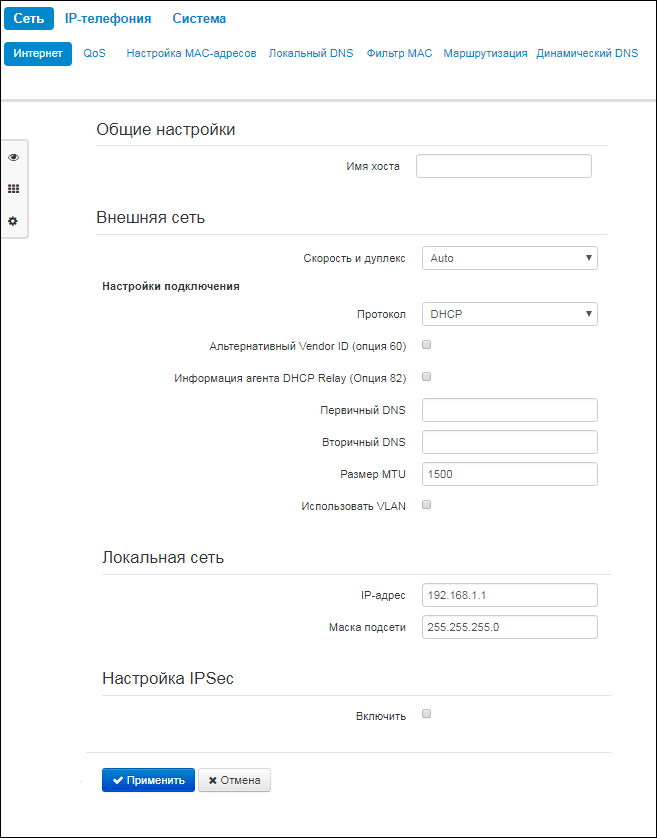The image size is (657, 838).
Task: Select the Сеть main tab
Action: pyautogui.click(x=29, y=19)
